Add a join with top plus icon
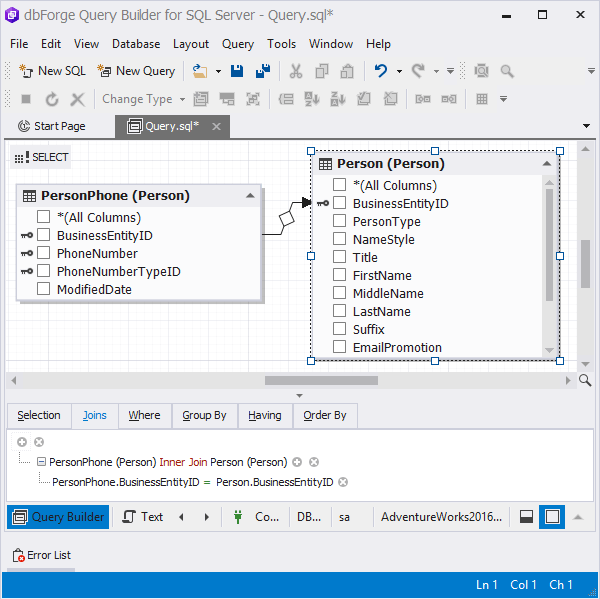The image size is (600, 599). pos(22,442)
